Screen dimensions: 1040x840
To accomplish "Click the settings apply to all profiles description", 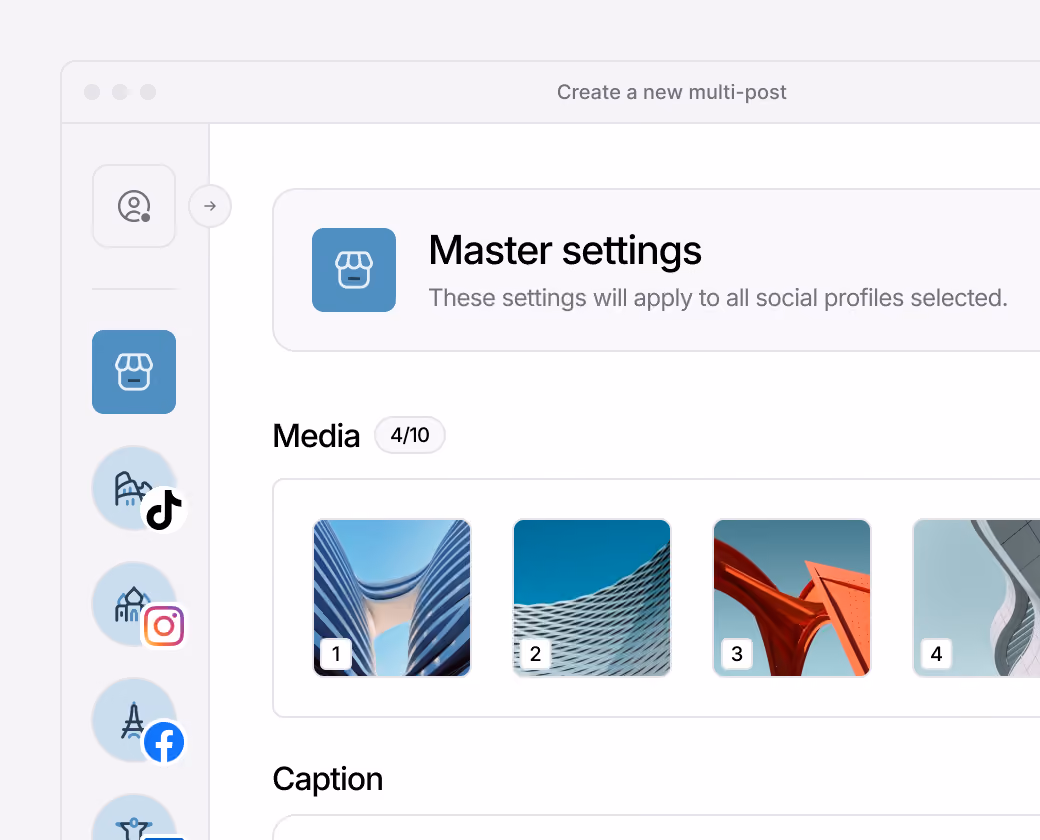I will click(x=718, y=298).
